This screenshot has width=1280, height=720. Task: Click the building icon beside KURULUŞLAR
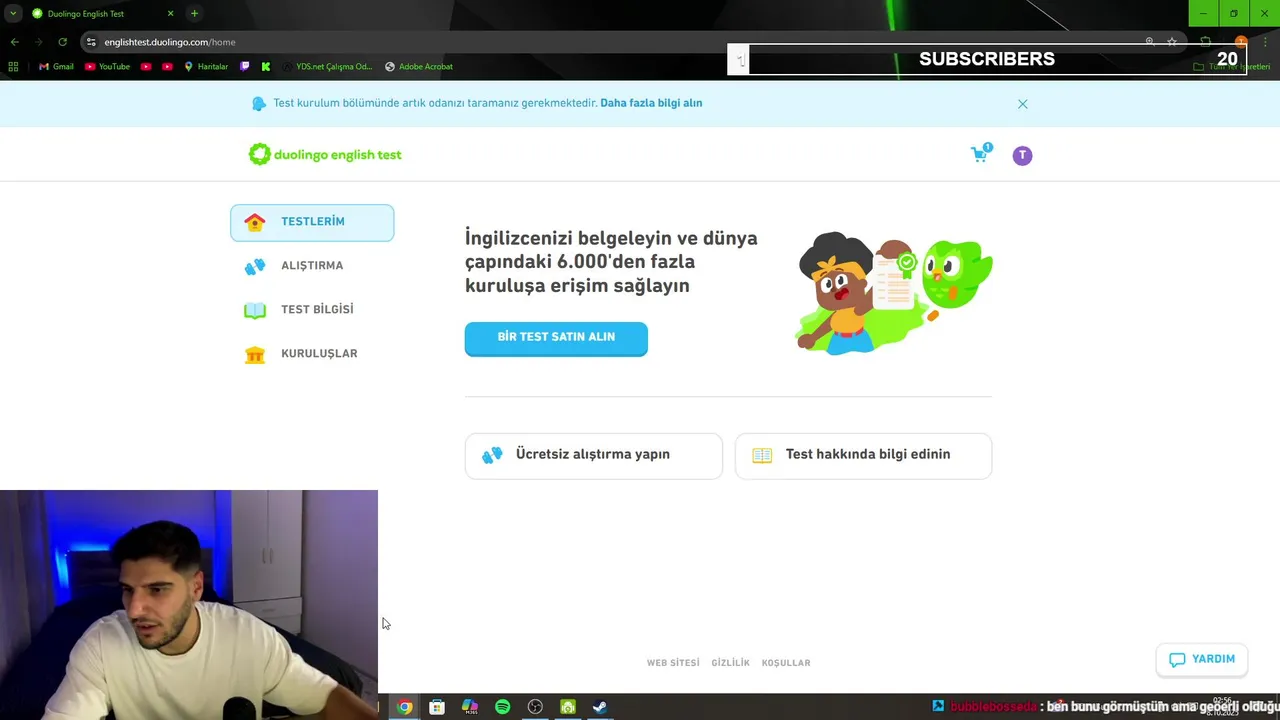(255, 354)
